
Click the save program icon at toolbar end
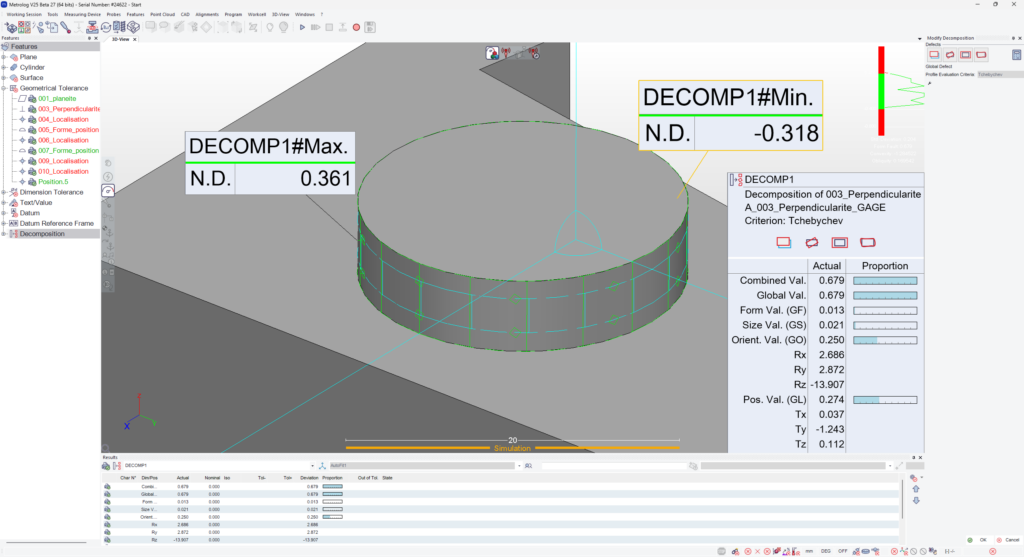coord(370,27)
